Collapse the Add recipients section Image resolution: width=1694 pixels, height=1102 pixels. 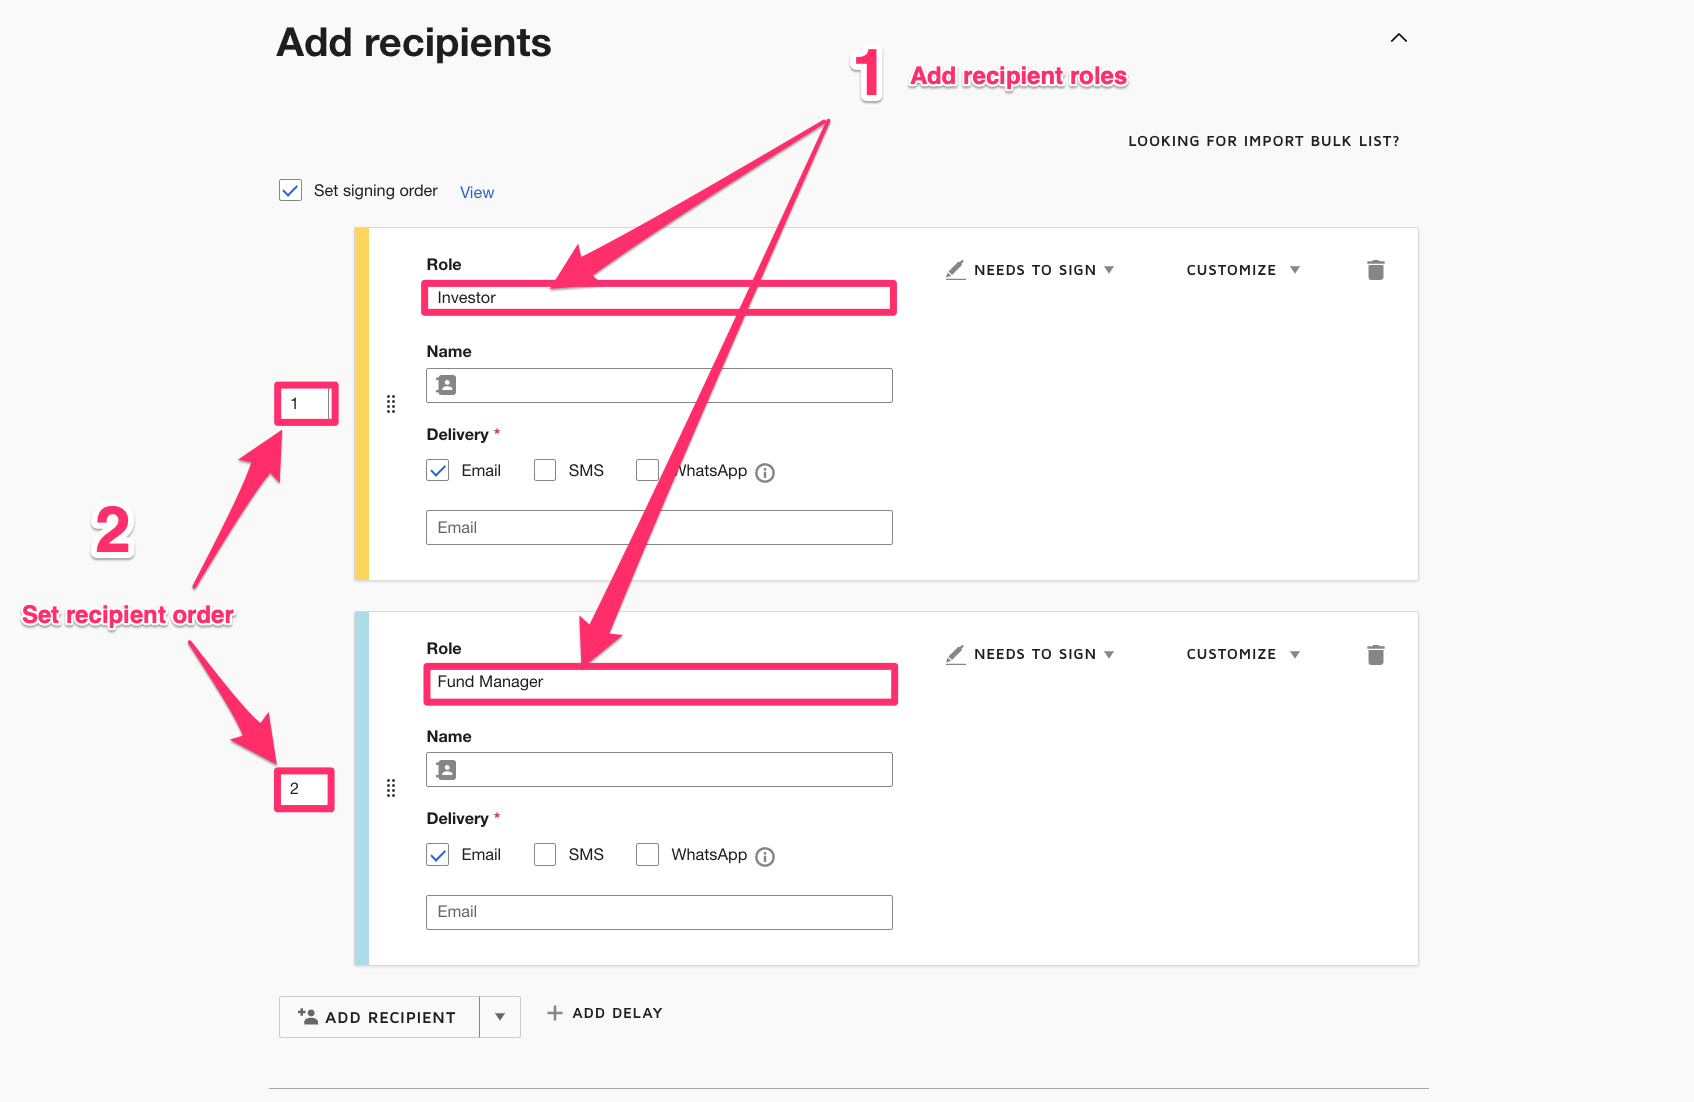point(1398,38)
